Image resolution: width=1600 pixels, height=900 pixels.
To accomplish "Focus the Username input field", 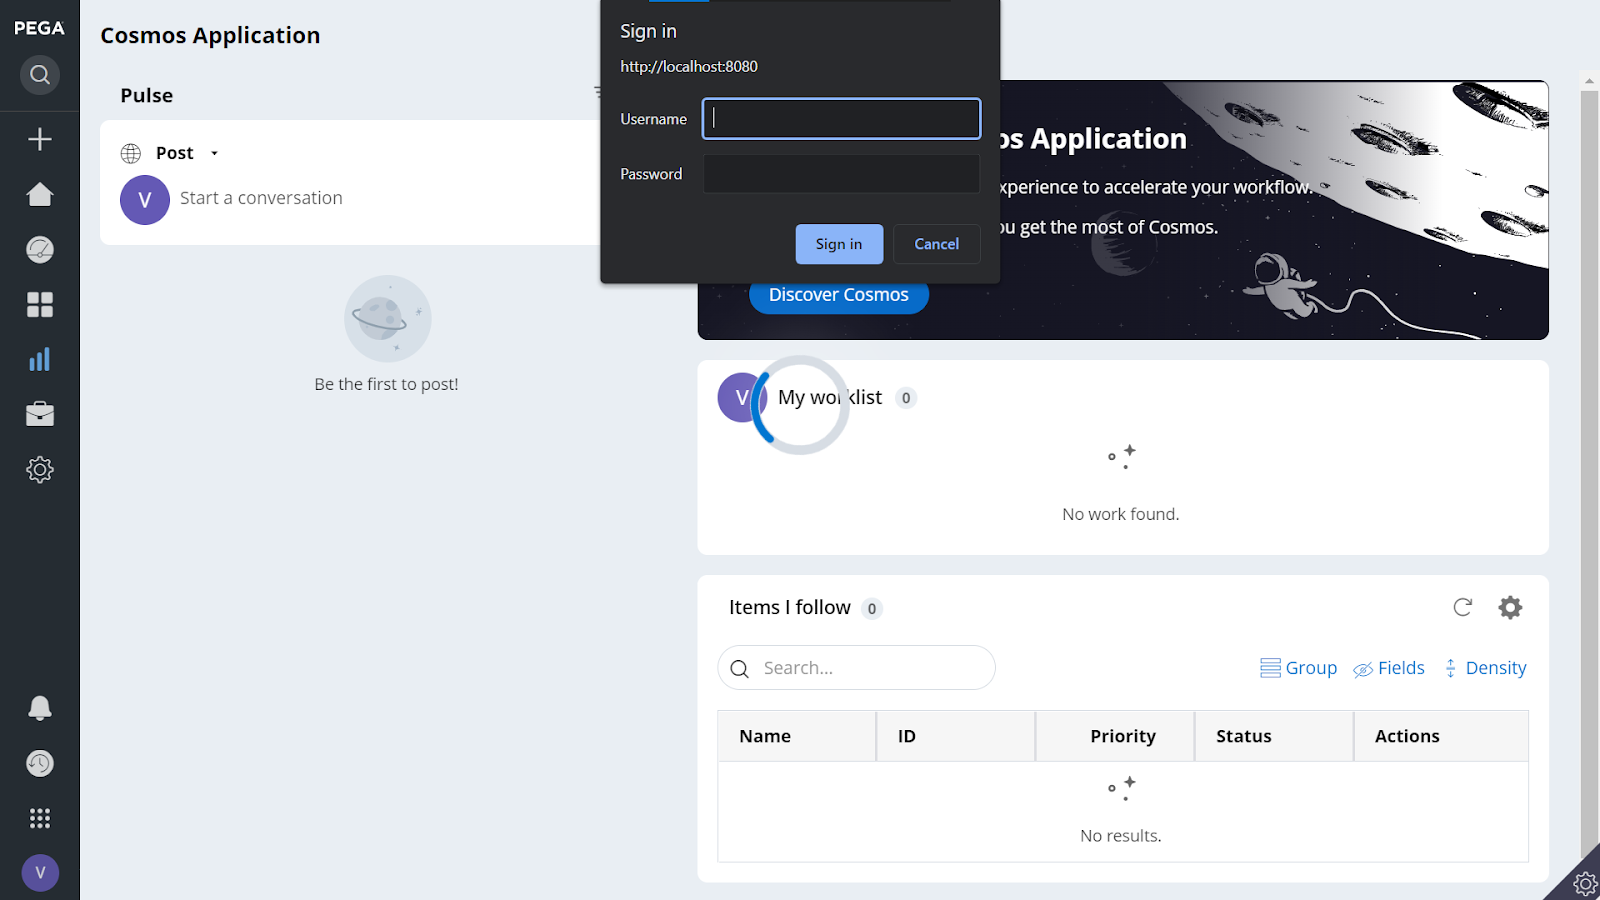I will point(841,118).
